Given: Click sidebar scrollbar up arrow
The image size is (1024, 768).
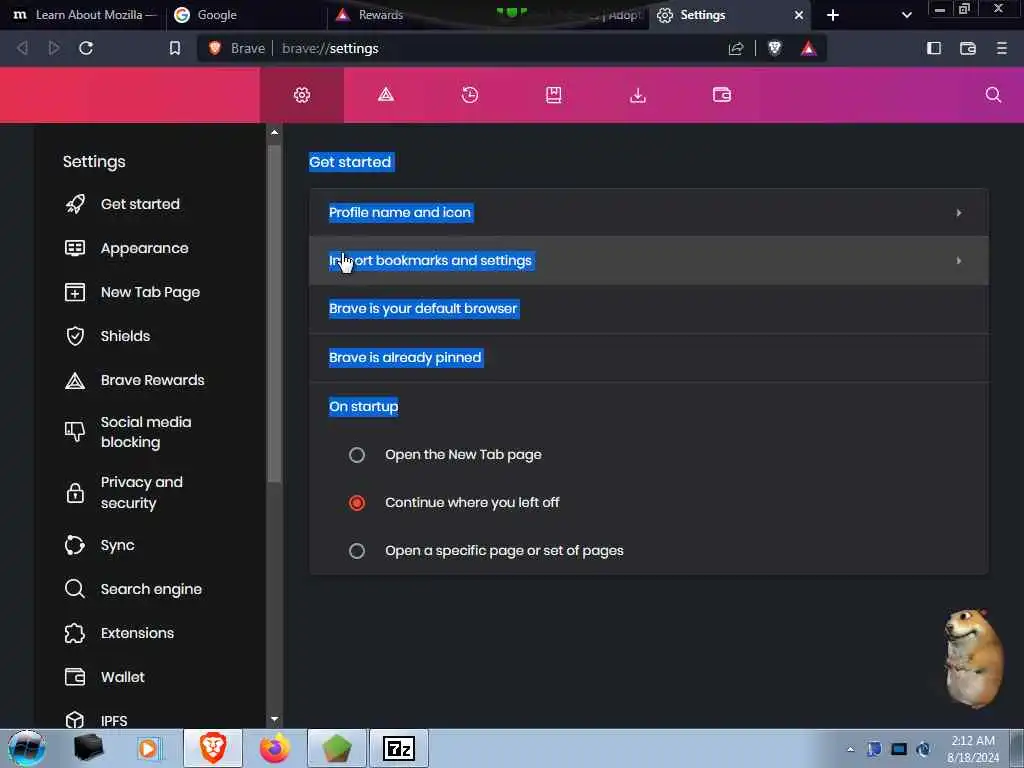Looking at the screenshot, I should click(274, 132).
